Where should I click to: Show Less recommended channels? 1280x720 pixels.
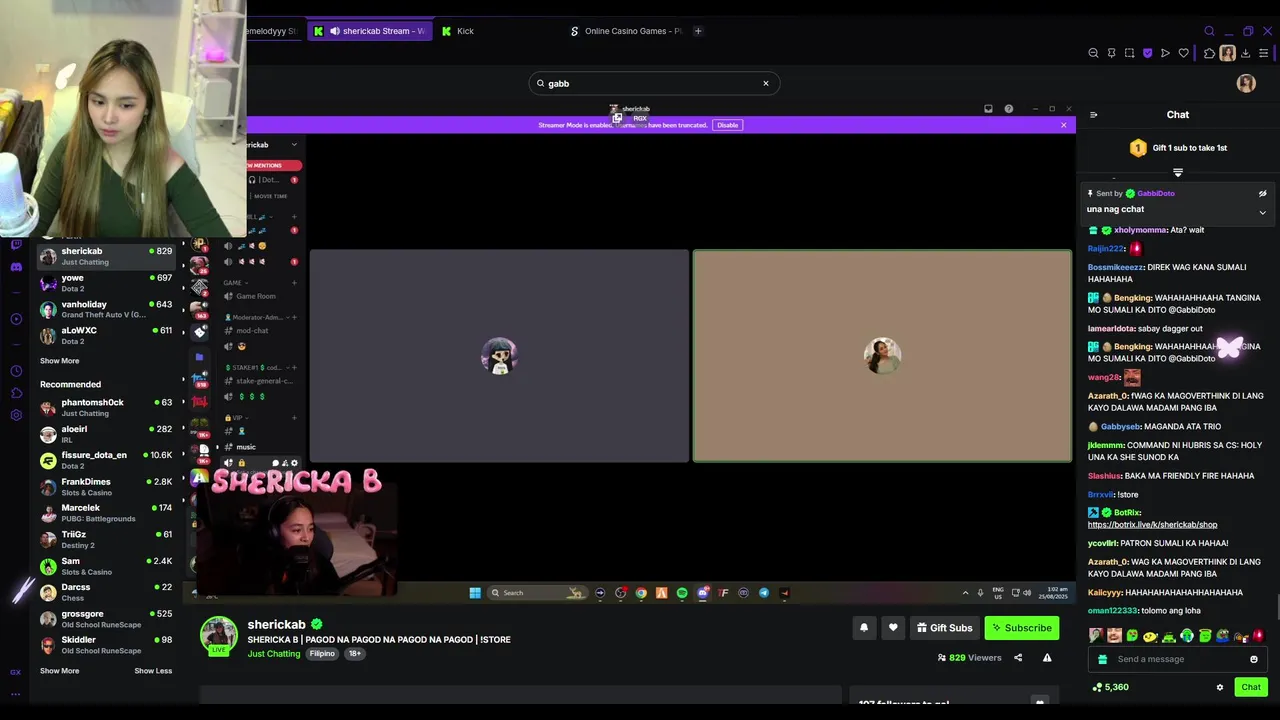click(153, 671)
